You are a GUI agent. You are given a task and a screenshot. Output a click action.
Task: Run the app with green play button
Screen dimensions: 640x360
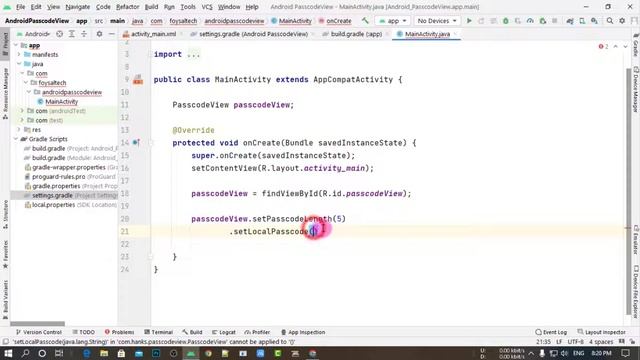tap(469, 20)
